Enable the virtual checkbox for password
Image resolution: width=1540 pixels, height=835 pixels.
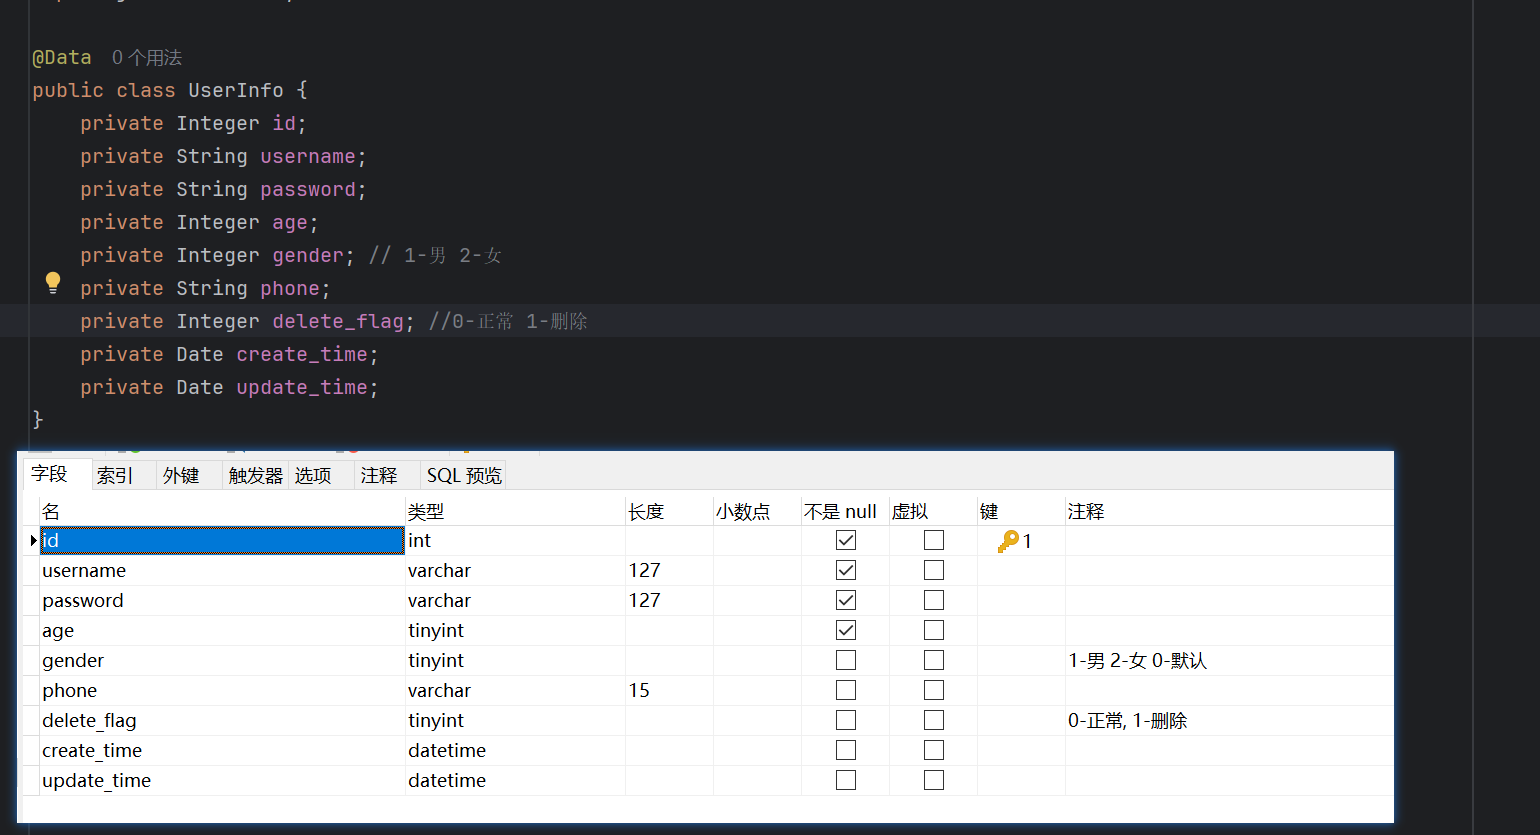click(x=934, y=600)
